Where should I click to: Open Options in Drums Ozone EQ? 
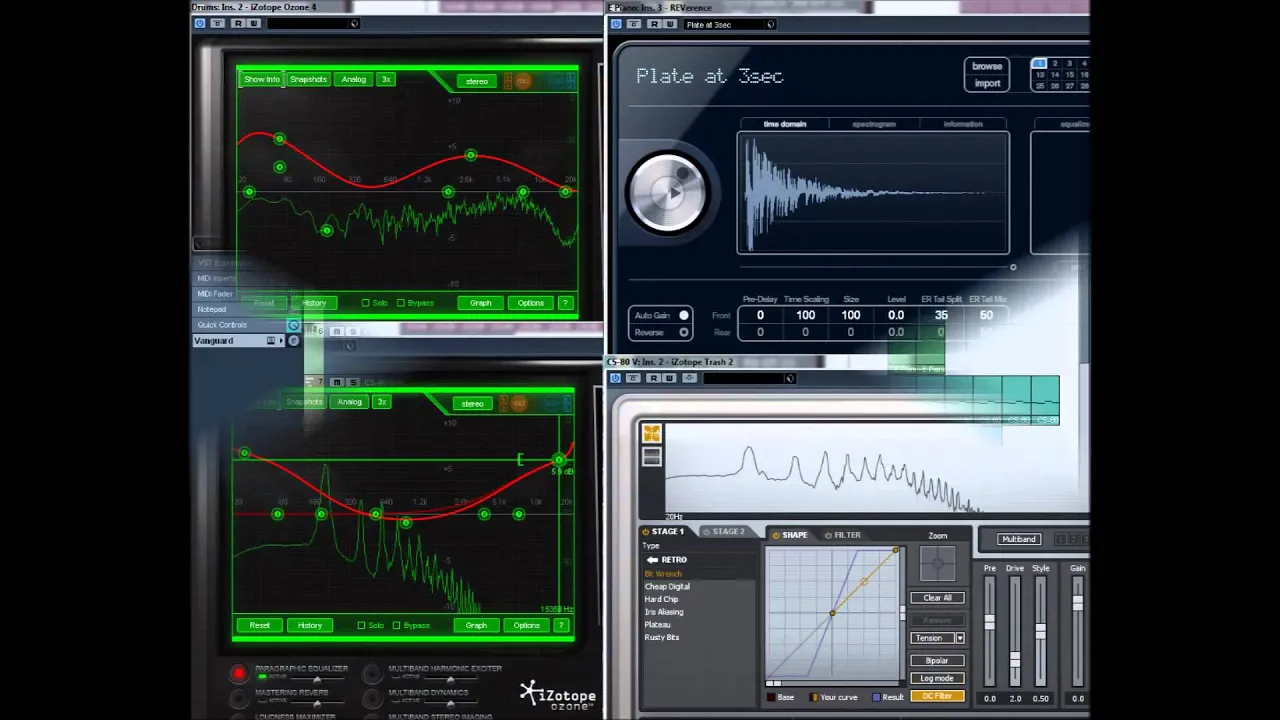pos(531,303)
